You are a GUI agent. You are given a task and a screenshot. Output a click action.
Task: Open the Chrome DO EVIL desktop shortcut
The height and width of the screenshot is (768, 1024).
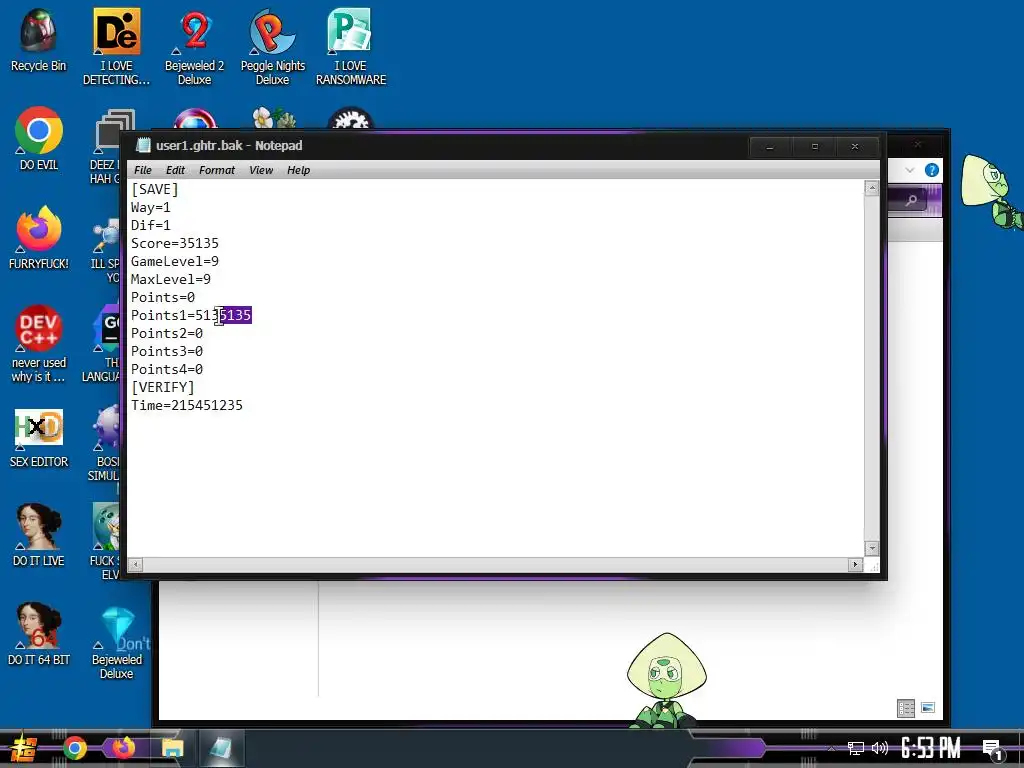click(39, 138)
